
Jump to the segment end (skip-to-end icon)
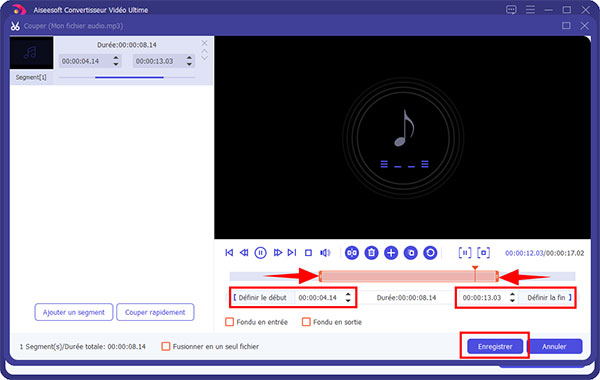pos(292,253)
